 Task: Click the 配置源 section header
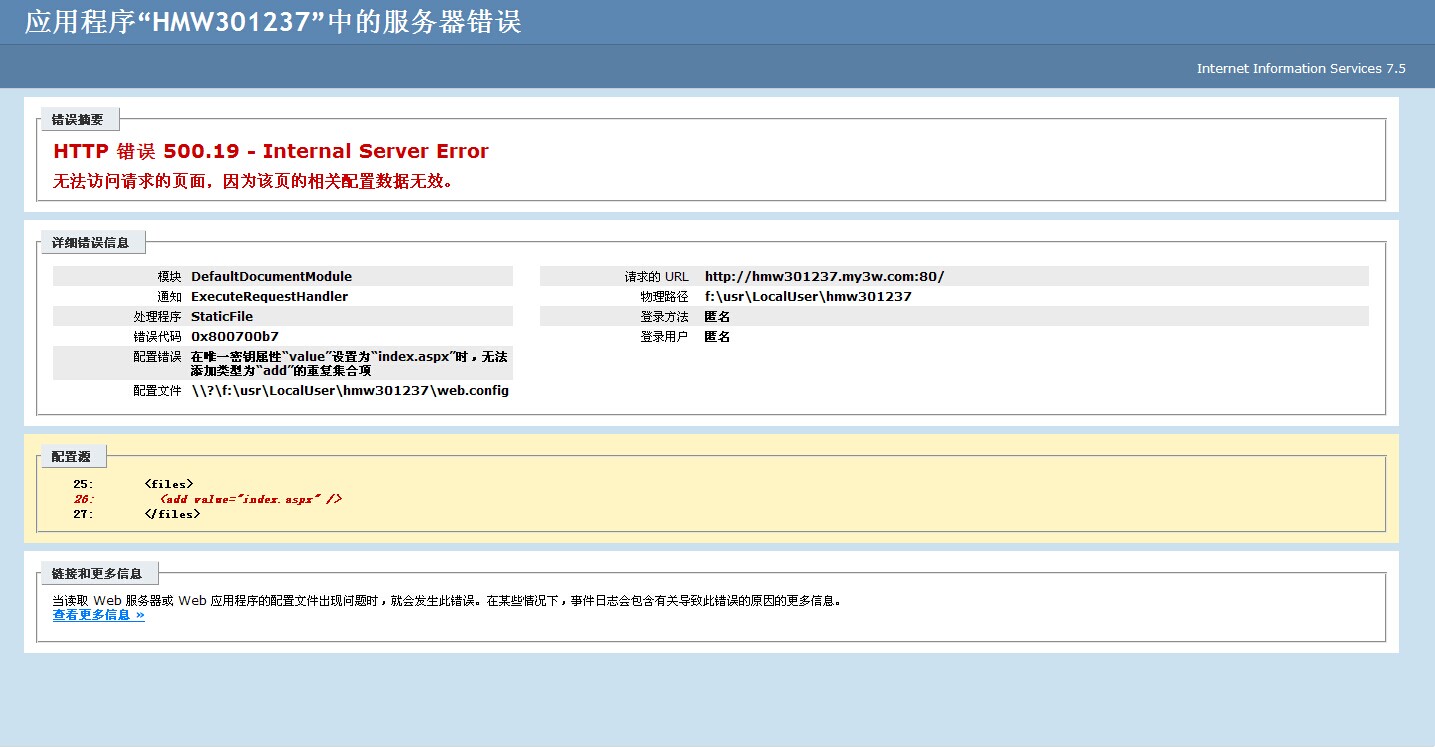pos(71,457)
